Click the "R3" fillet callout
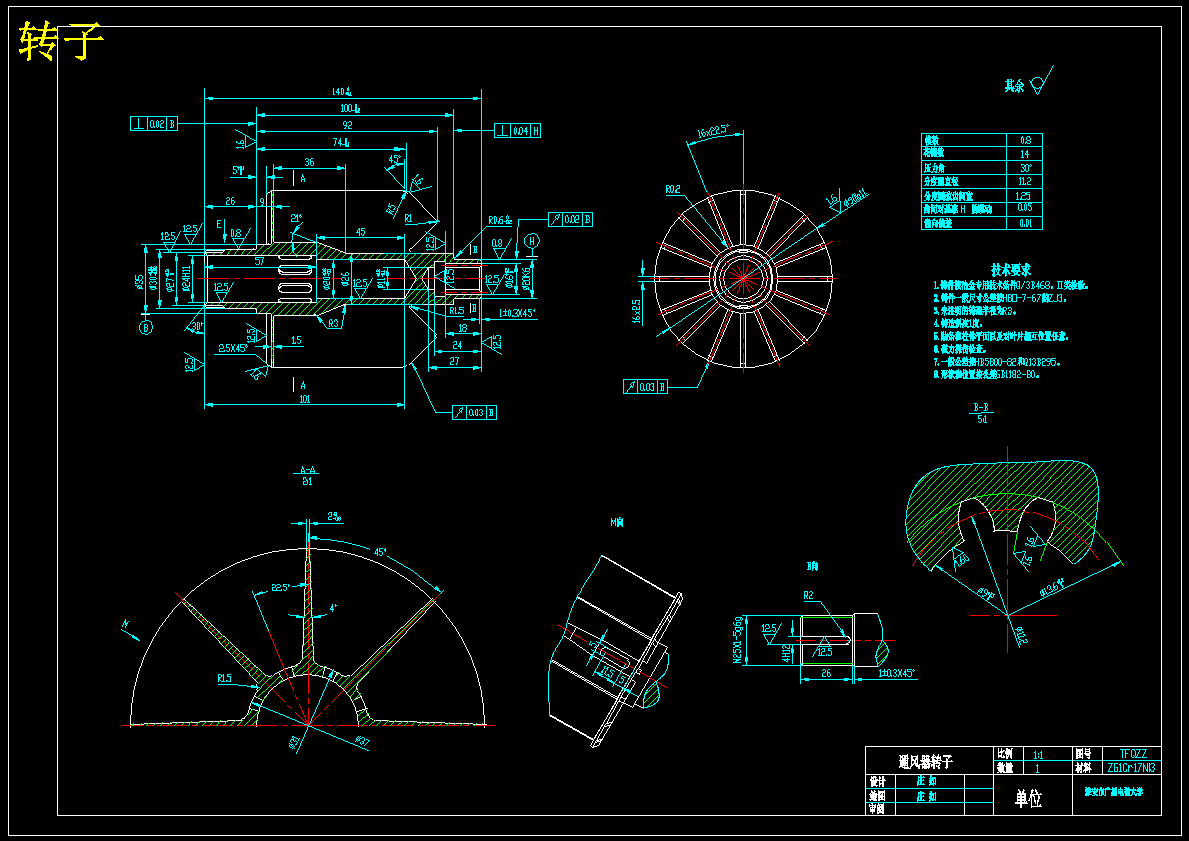Viewport: 1189px width, 841px height. pyautogui.click(x=334, y=324)
